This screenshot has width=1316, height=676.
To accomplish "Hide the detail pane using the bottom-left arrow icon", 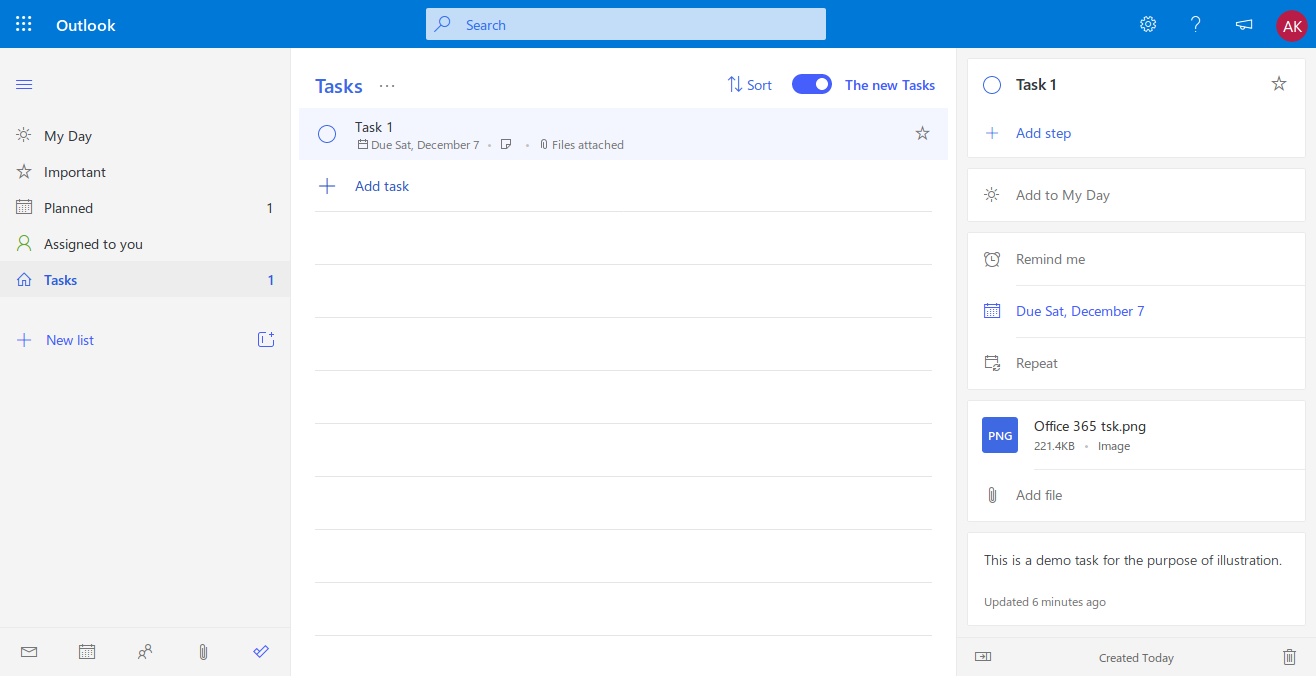I will (x=983, y=657).
